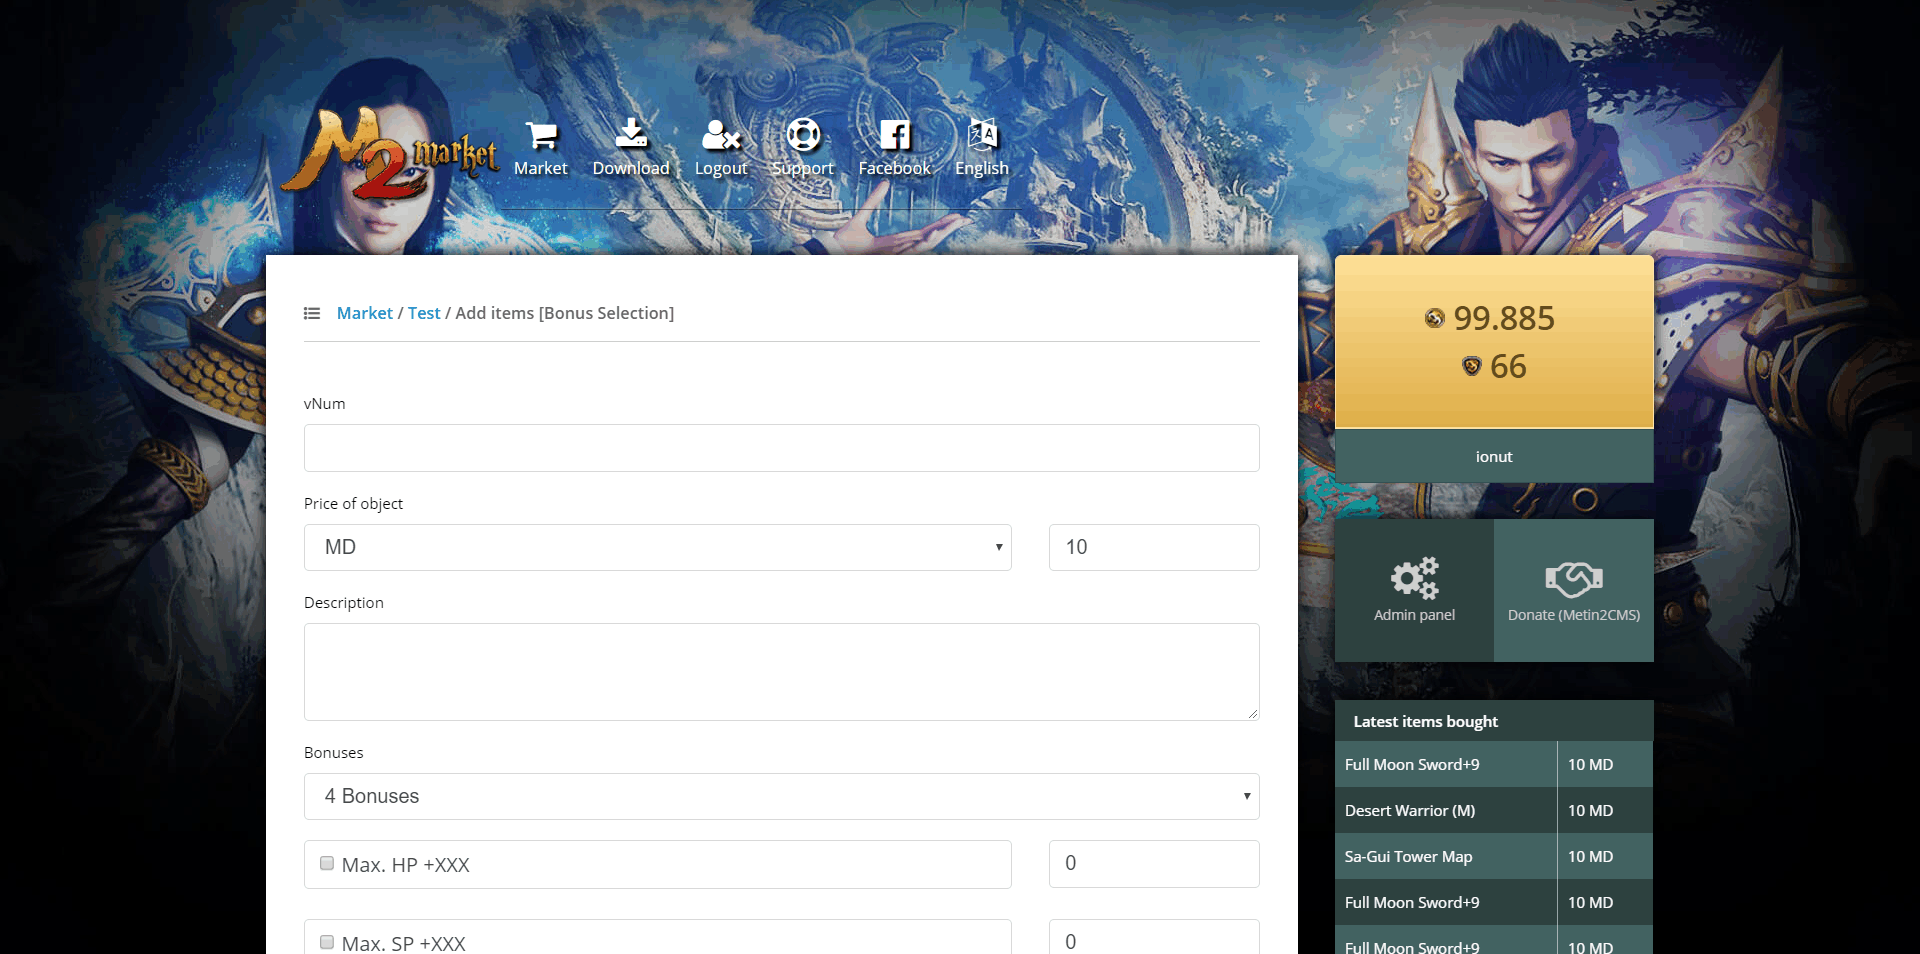Focus the vNum input field

781,448
